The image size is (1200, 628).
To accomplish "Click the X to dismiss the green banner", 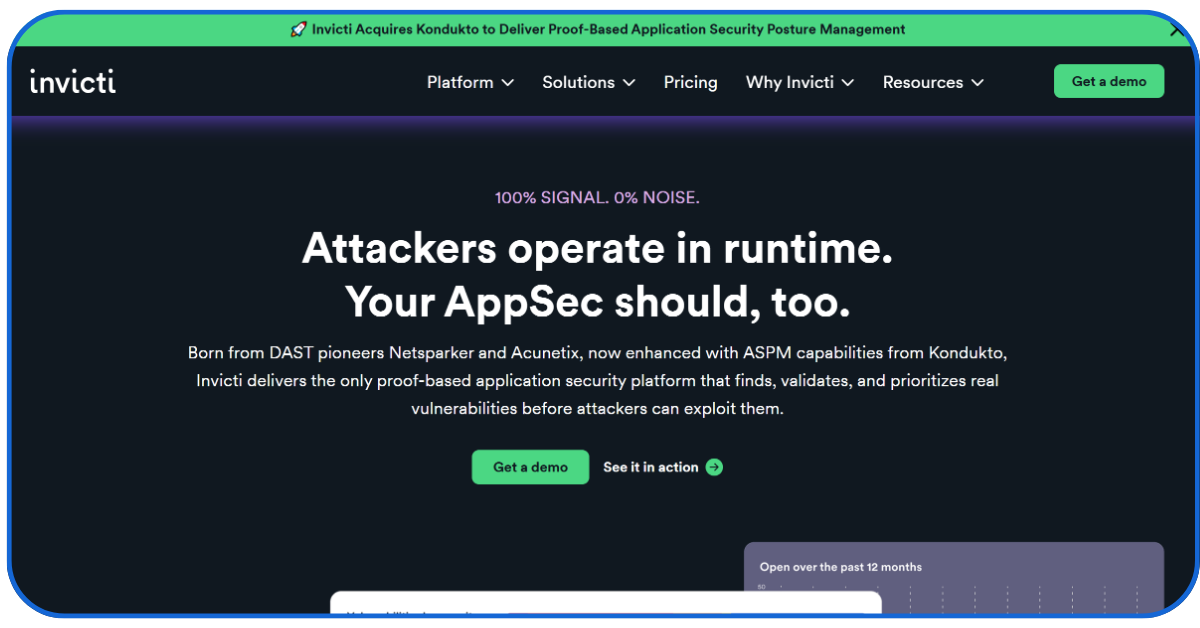I will 1177,29.
